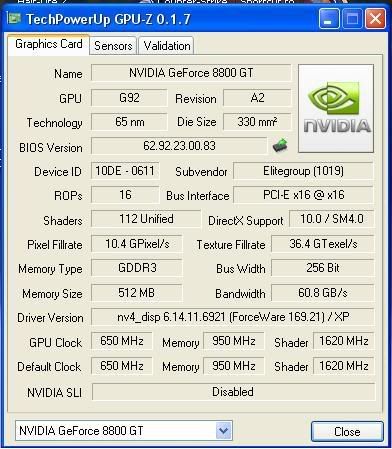Click the BIOS Version field 62.92.23.00.83
Viewport: 392px width, 449px height.
[179, 146]
